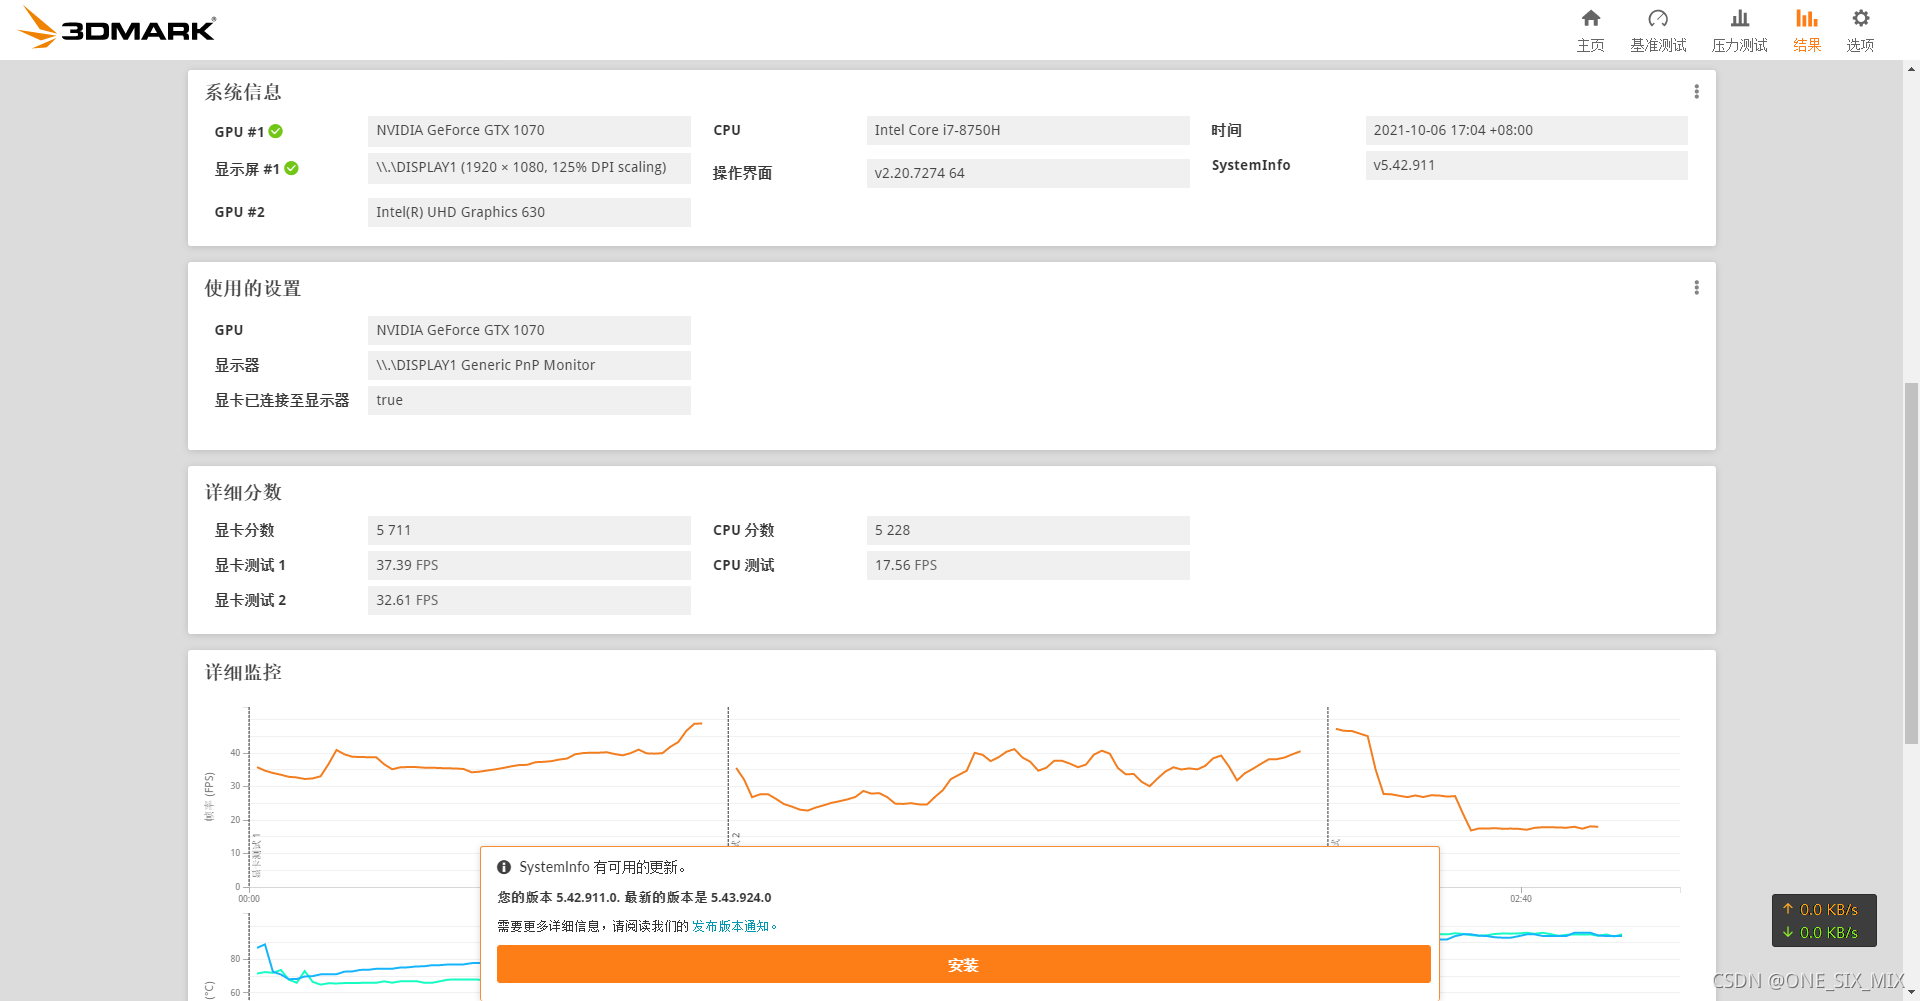Open the Options (选项) gear icon
Viewport: 1920px width, 1001px height.
tap(1860, 18)
